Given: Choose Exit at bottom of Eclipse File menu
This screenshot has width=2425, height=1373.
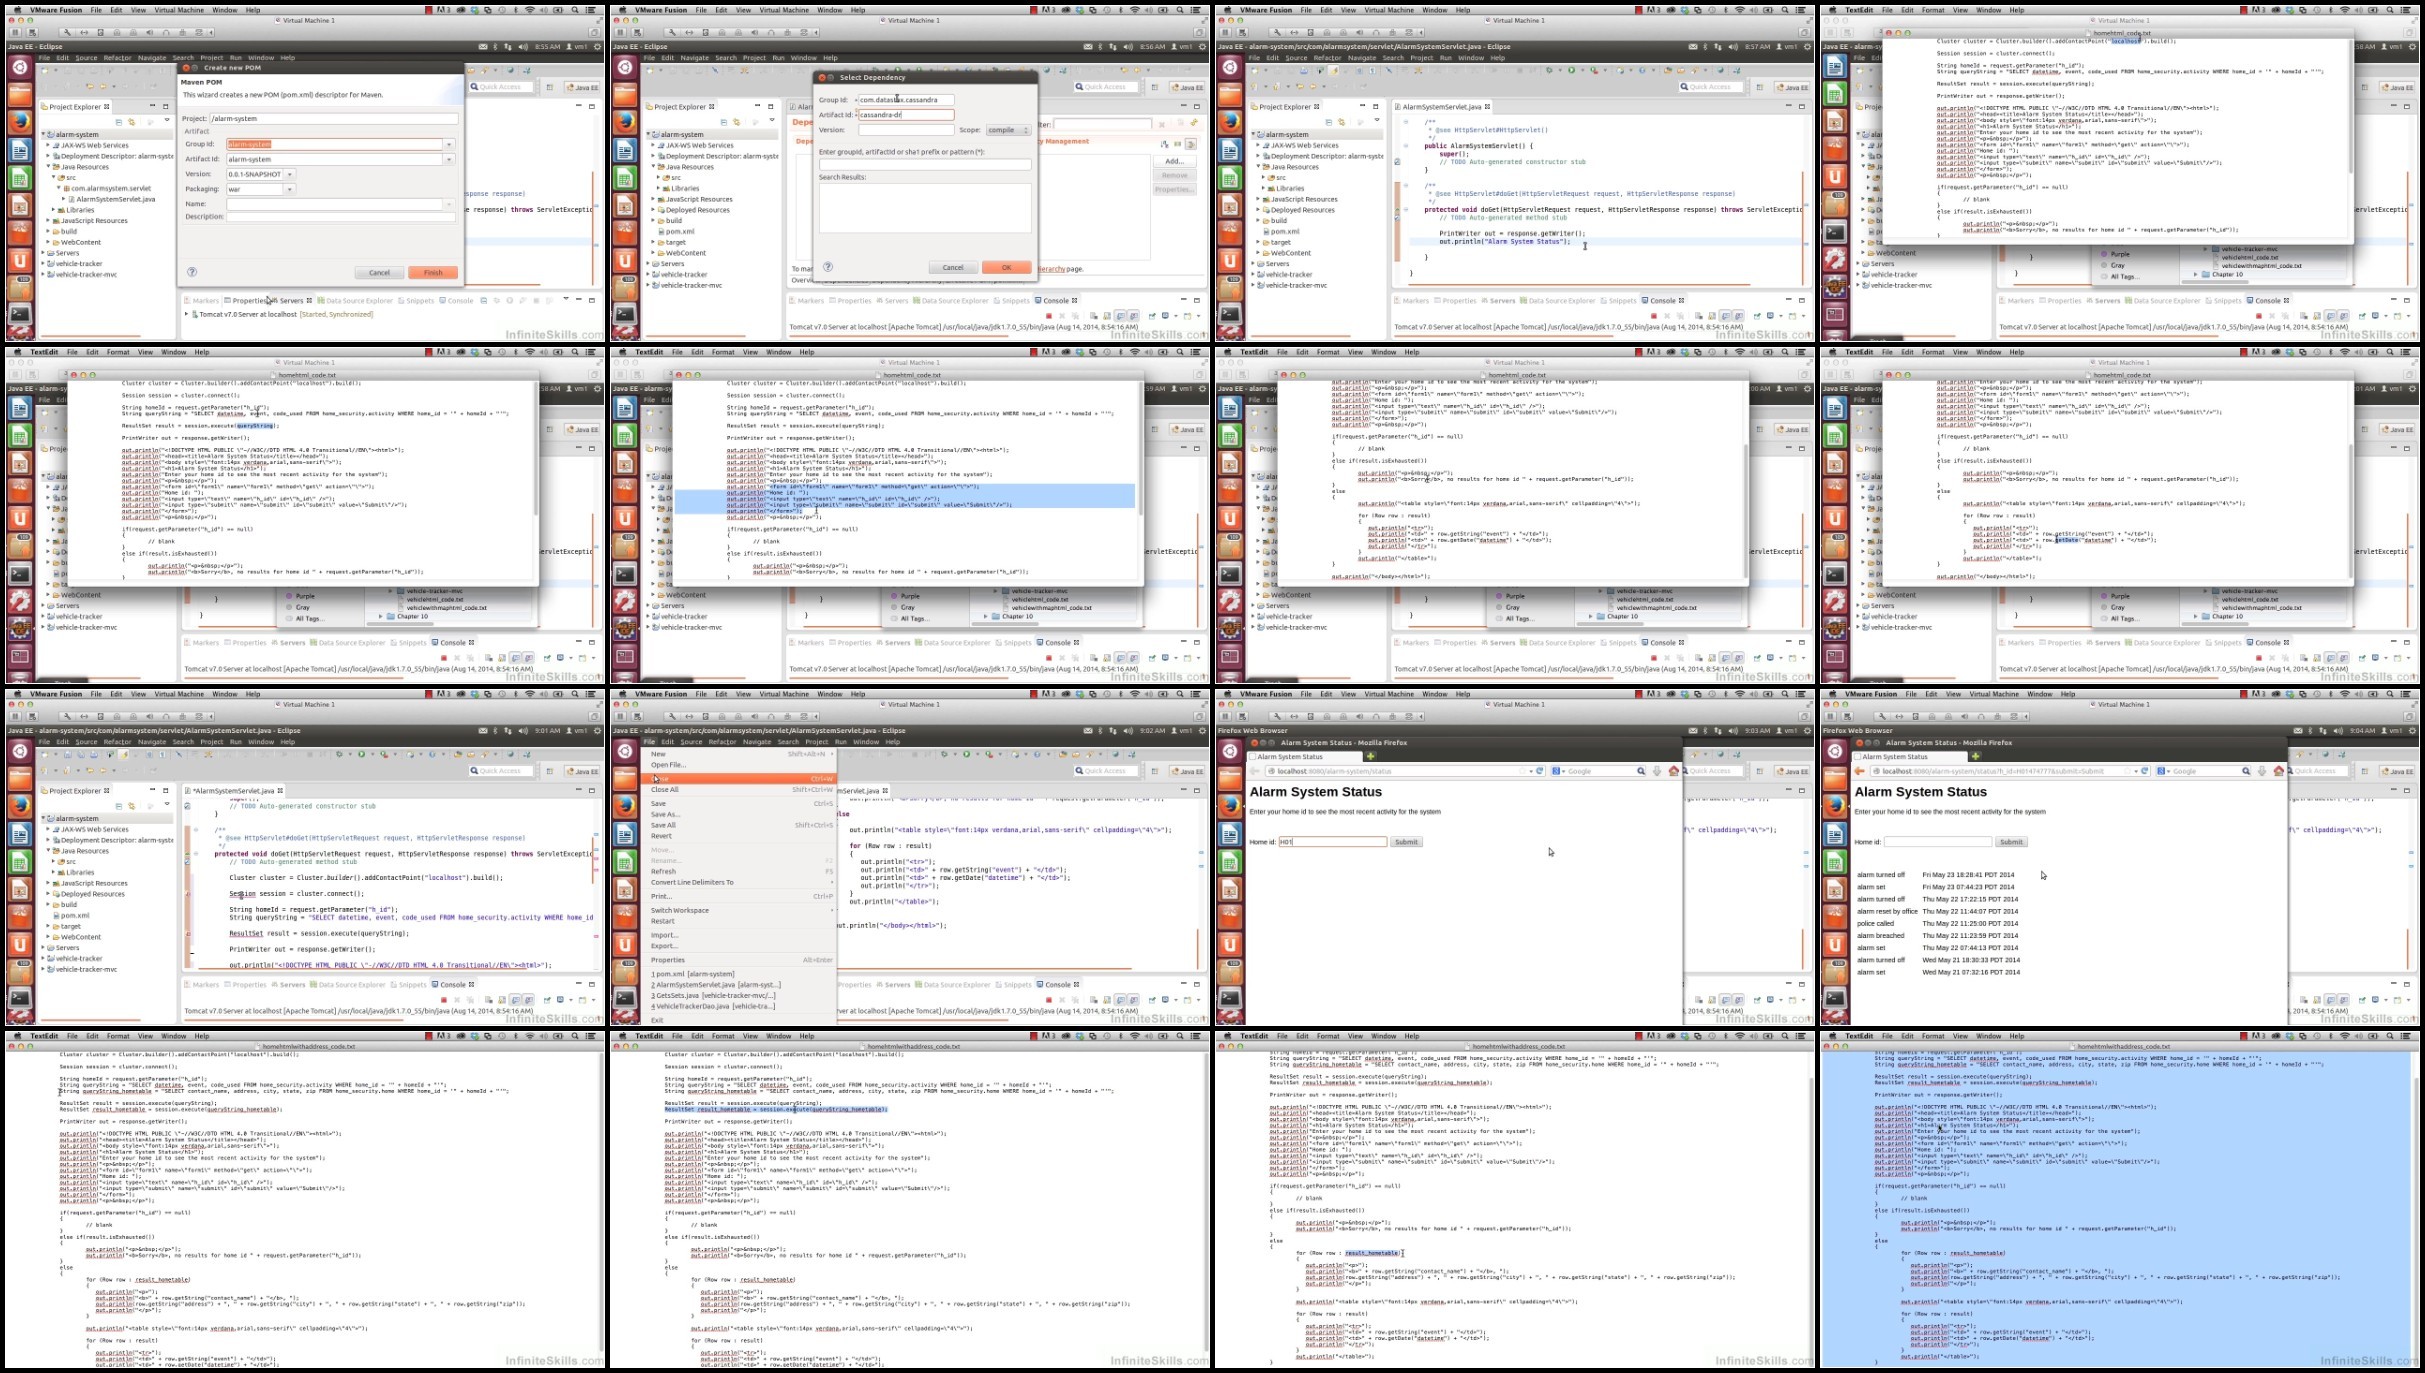Looking at the screenshot, I should [737, 1019].
